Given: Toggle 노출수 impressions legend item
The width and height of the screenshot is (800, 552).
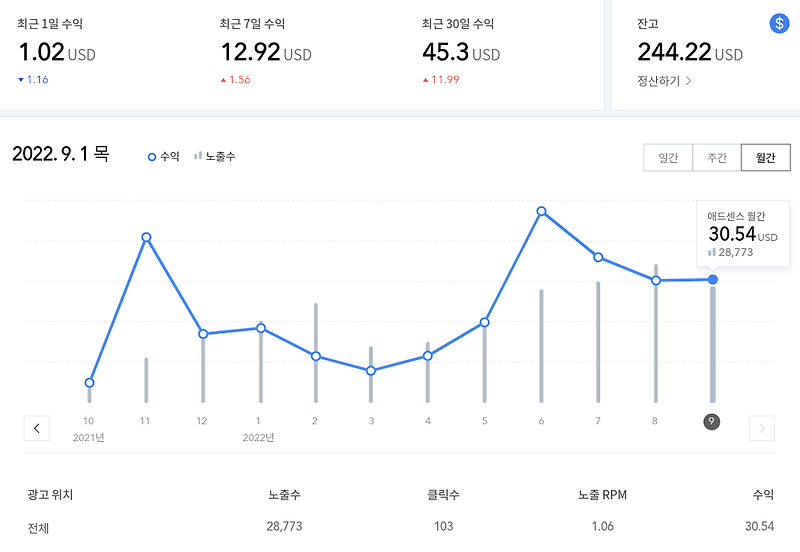Looking at the screenshot, I should [x=215, y=156].
